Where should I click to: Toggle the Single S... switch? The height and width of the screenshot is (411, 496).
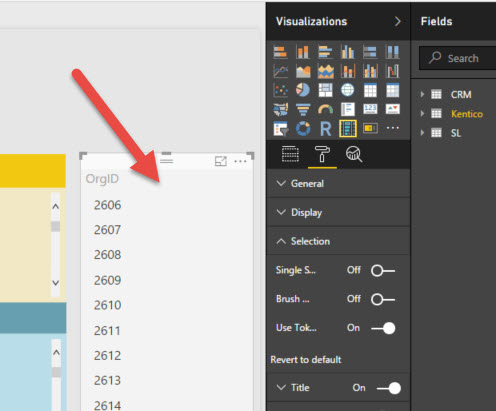tap(383, 271)
